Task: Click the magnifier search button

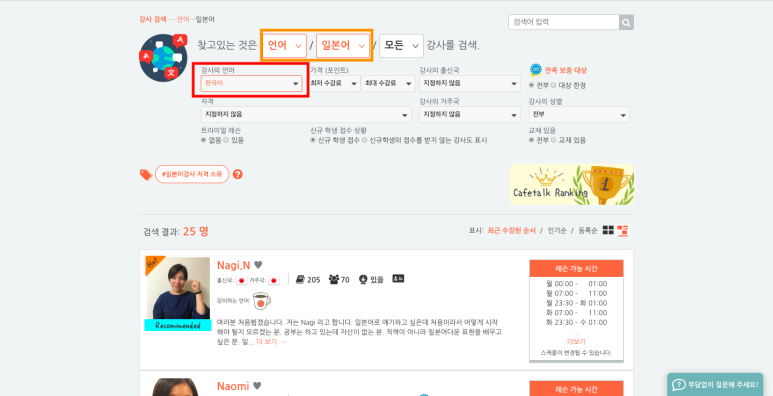Action: (x=626, y=22)
